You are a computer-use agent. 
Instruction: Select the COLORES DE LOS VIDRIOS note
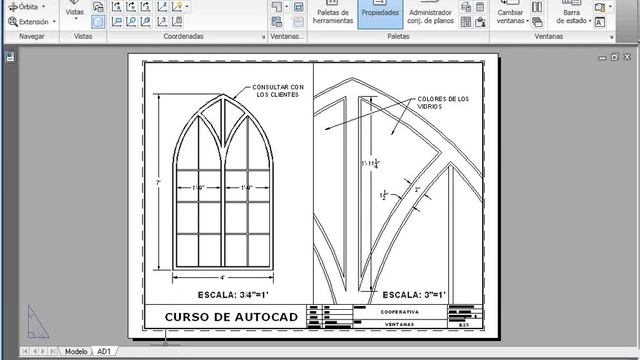[443, 102]
